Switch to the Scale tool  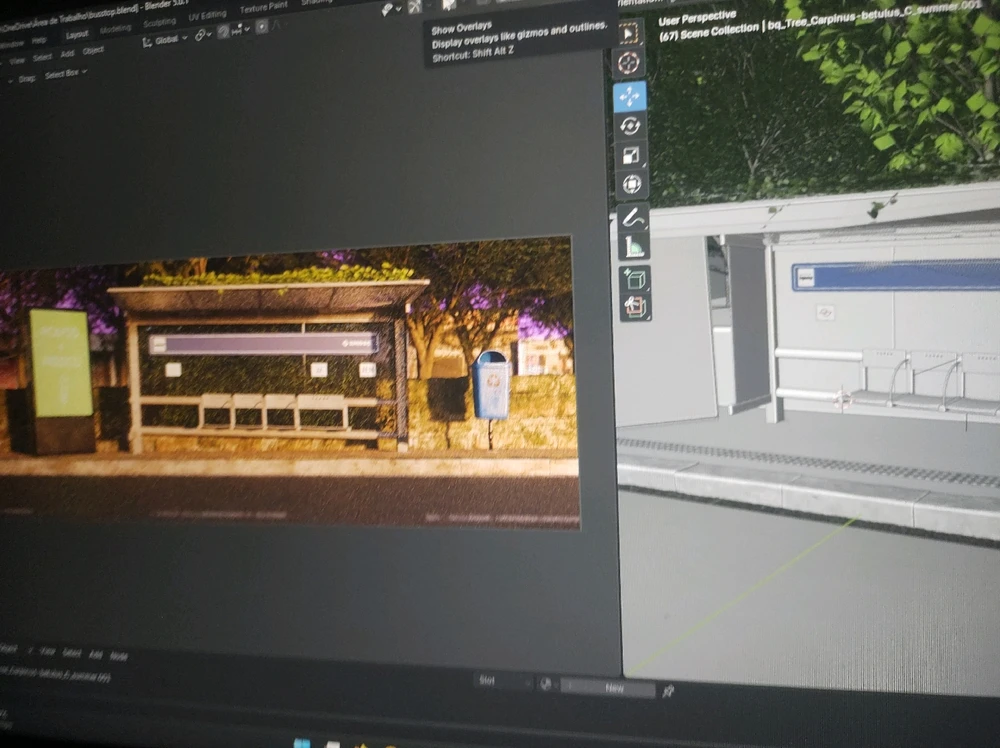point(631,155)
